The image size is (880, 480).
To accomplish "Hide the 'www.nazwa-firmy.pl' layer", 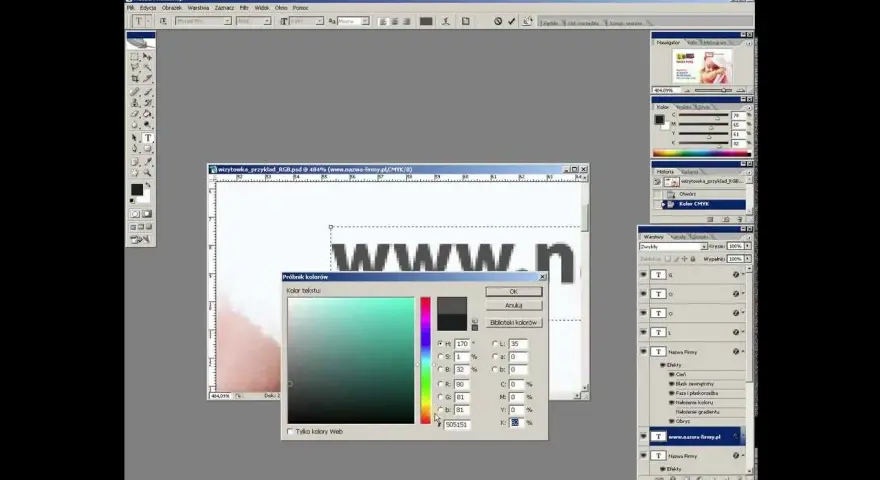I will (x=643, y=436).
